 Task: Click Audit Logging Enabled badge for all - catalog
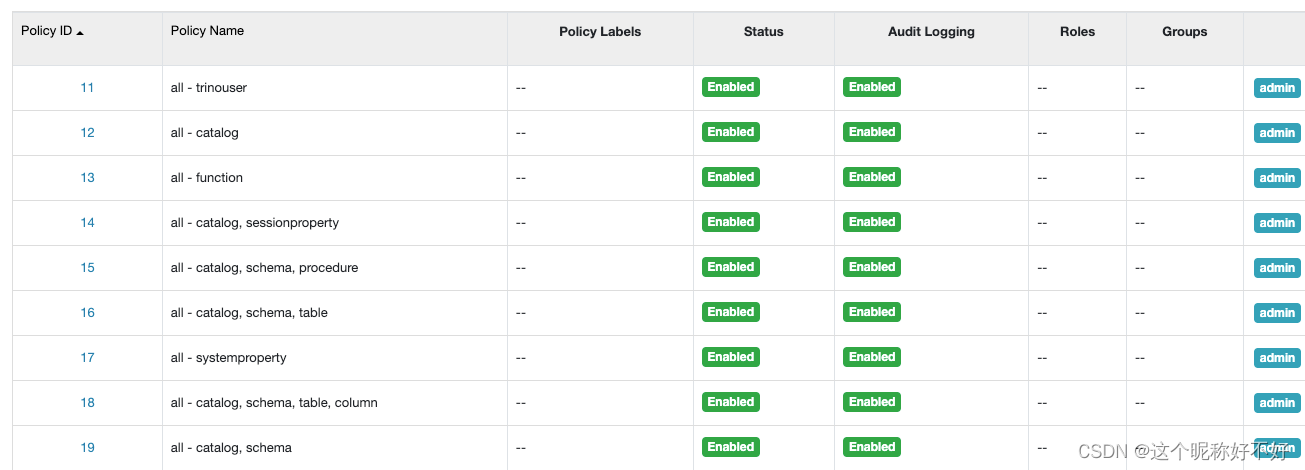click(872, 132)
